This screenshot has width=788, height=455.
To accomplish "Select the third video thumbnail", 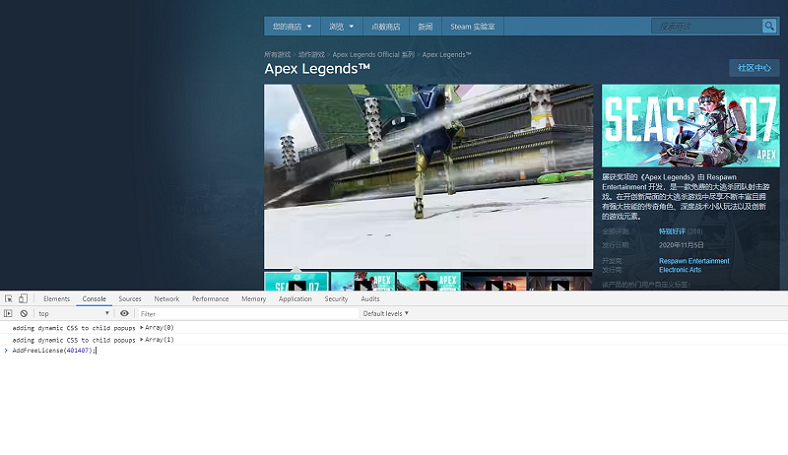I will pos(429,282).
